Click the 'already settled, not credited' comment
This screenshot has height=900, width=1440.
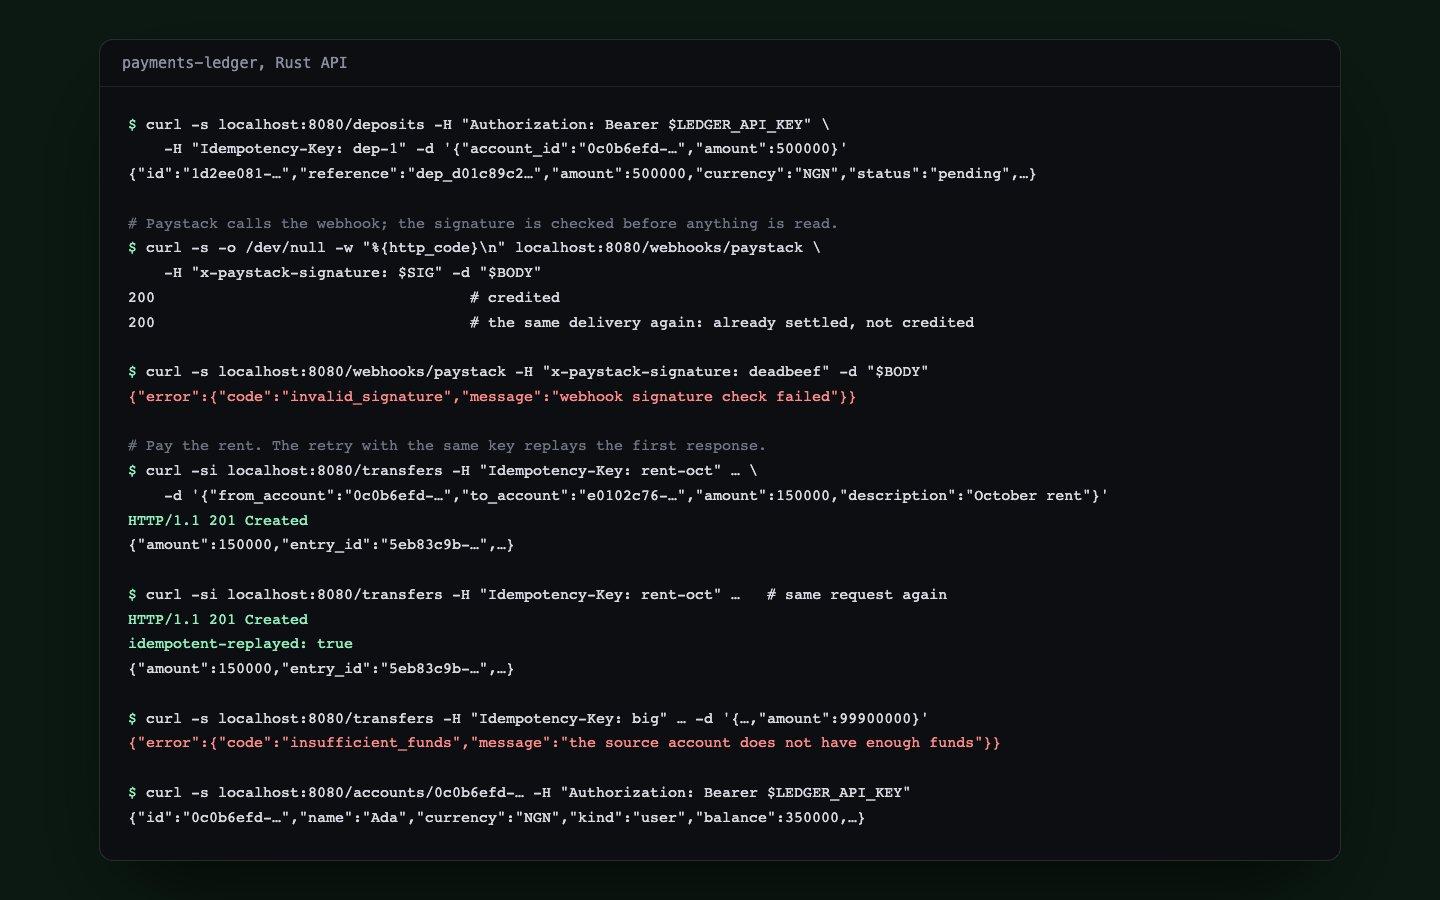[x=722, y=323]
